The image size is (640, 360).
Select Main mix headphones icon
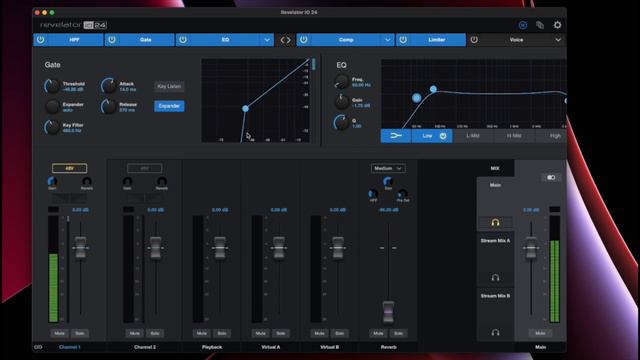click(495, 222)
